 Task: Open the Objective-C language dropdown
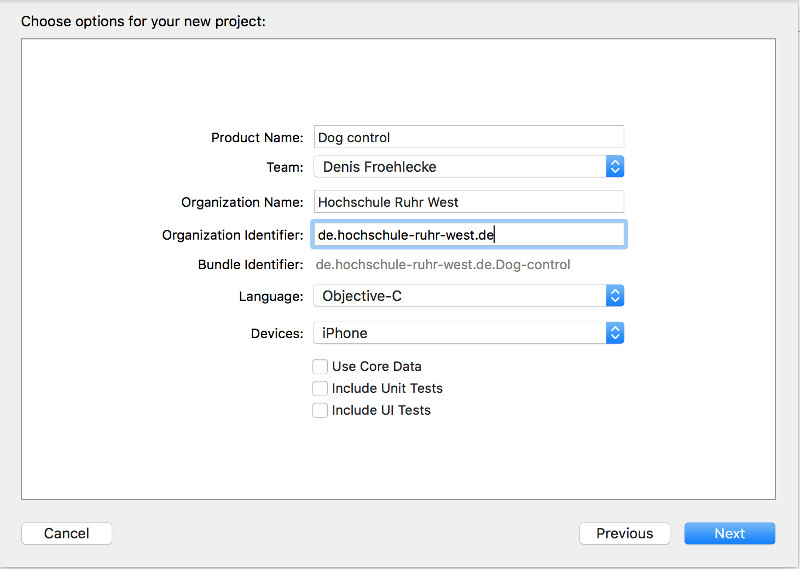(460, 296)
